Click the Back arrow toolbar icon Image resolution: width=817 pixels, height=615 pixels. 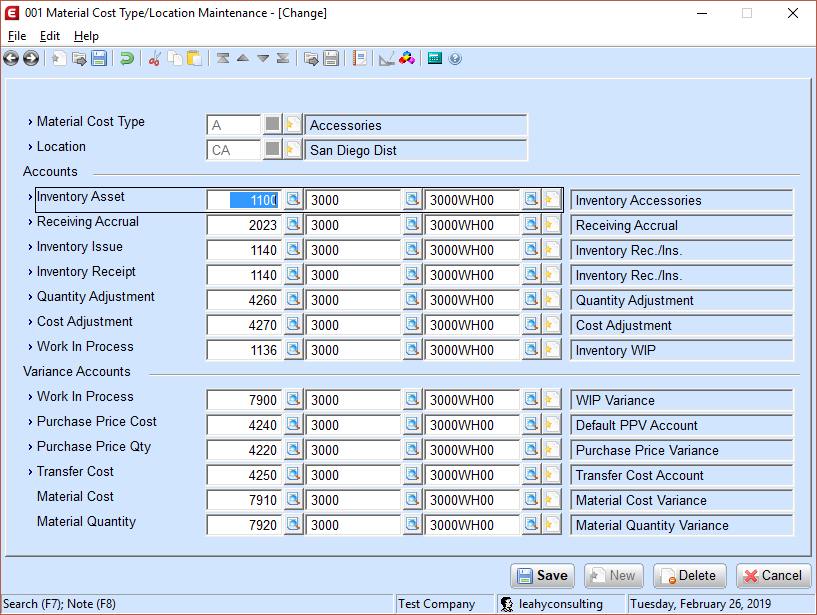point(11,58)
